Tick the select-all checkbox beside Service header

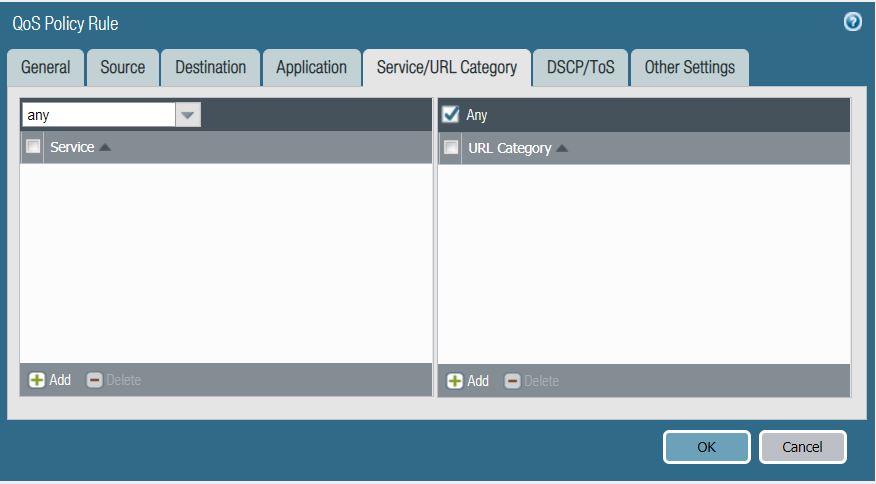click(x=33, y=146)
